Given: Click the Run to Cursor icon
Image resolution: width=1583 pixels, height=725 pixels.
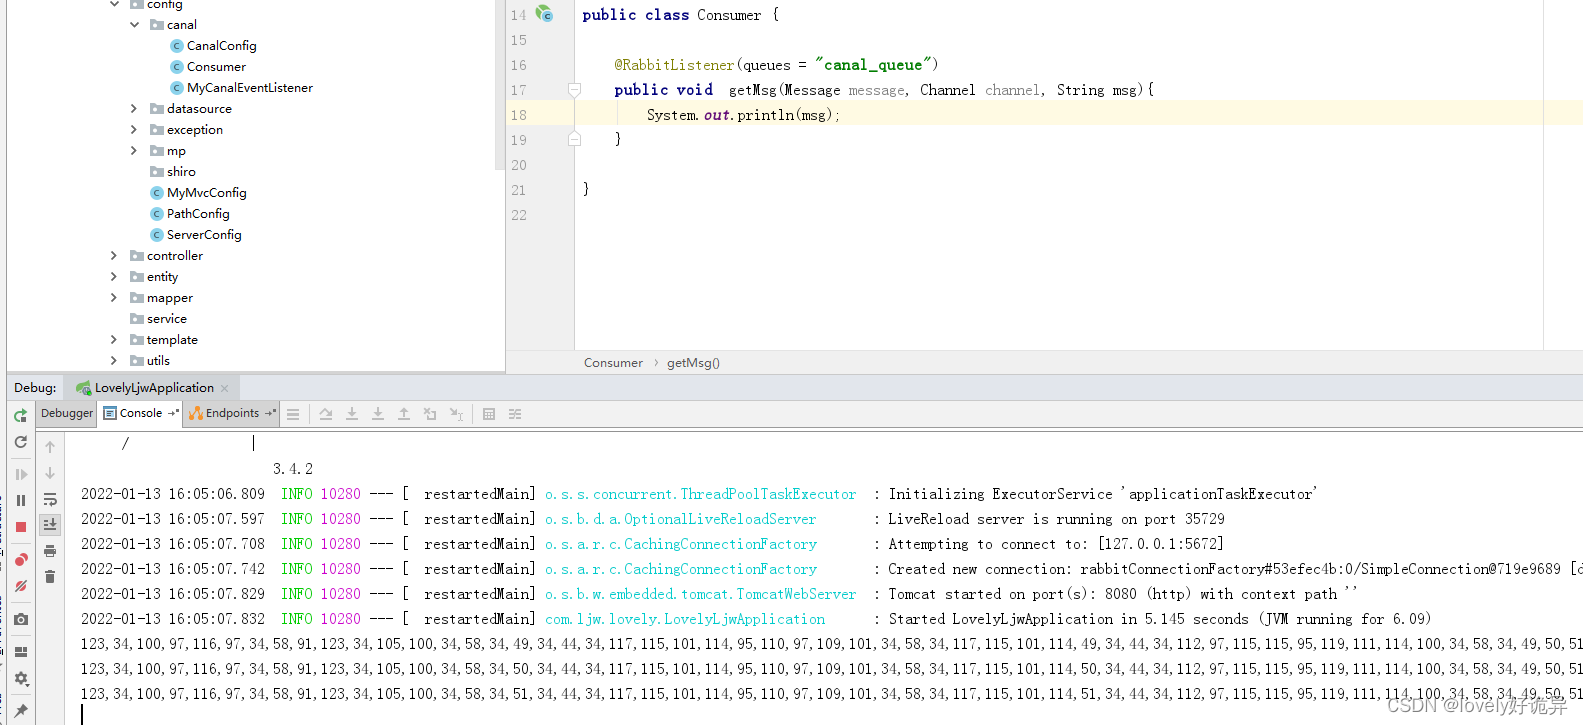Looking at the screenshot, I should [x=456, y=414].
